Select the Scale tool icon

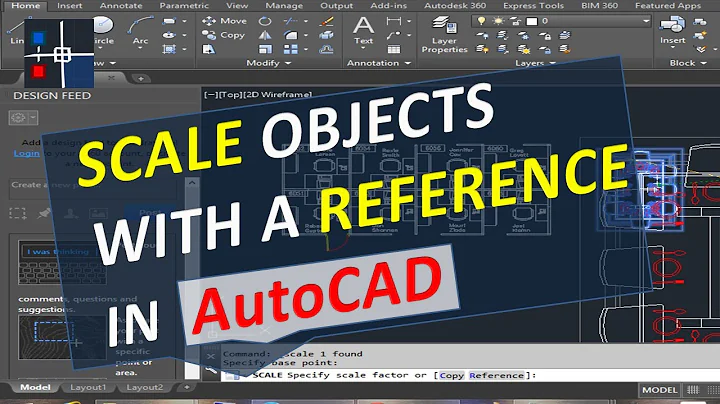point(265,49)
